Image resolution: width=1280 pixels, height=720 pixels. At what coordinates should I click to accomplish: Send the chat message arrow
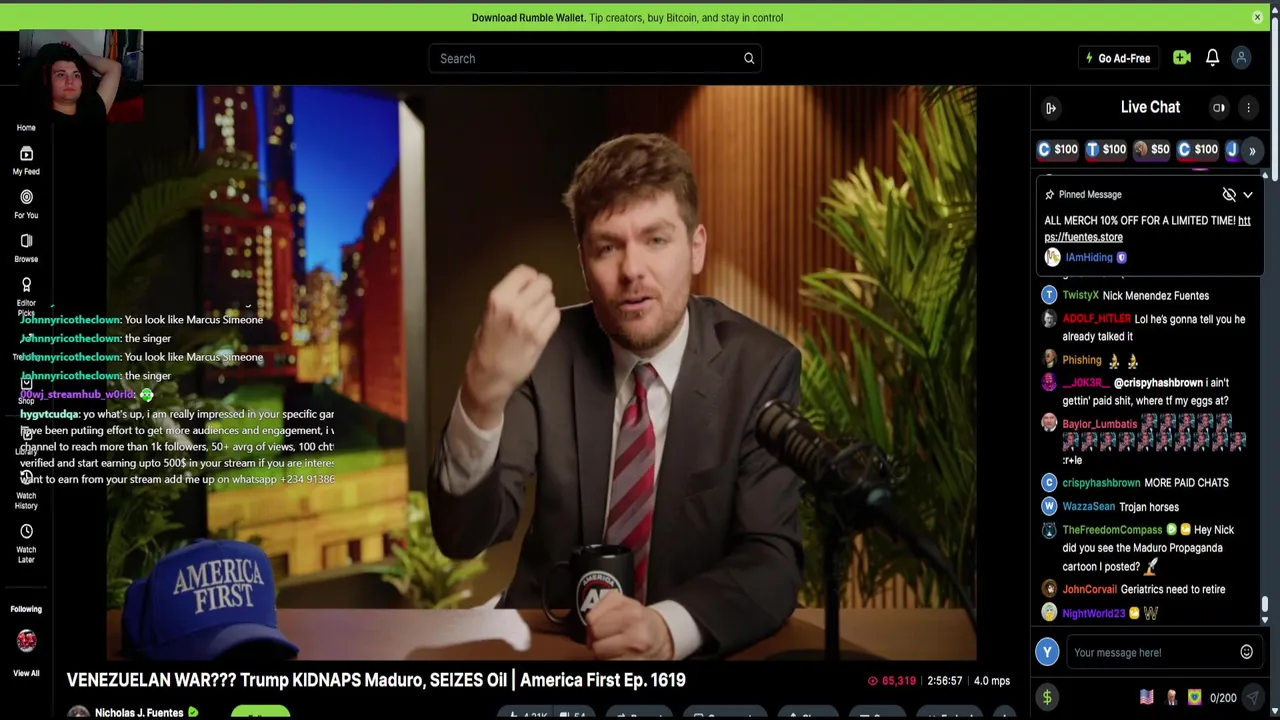click(x=1252, y=697)
